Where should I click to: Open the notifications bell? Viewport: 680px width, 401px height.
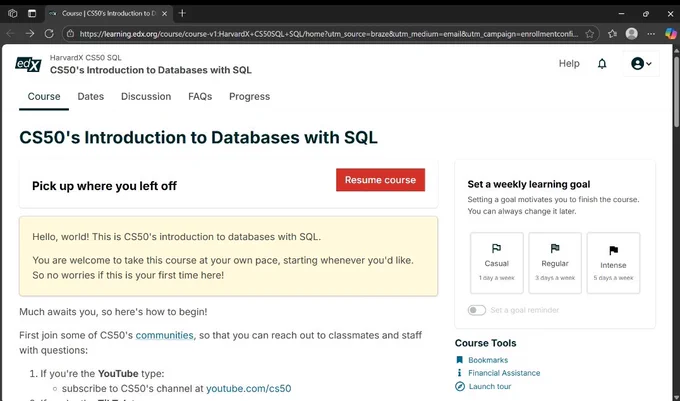[602, 64]
